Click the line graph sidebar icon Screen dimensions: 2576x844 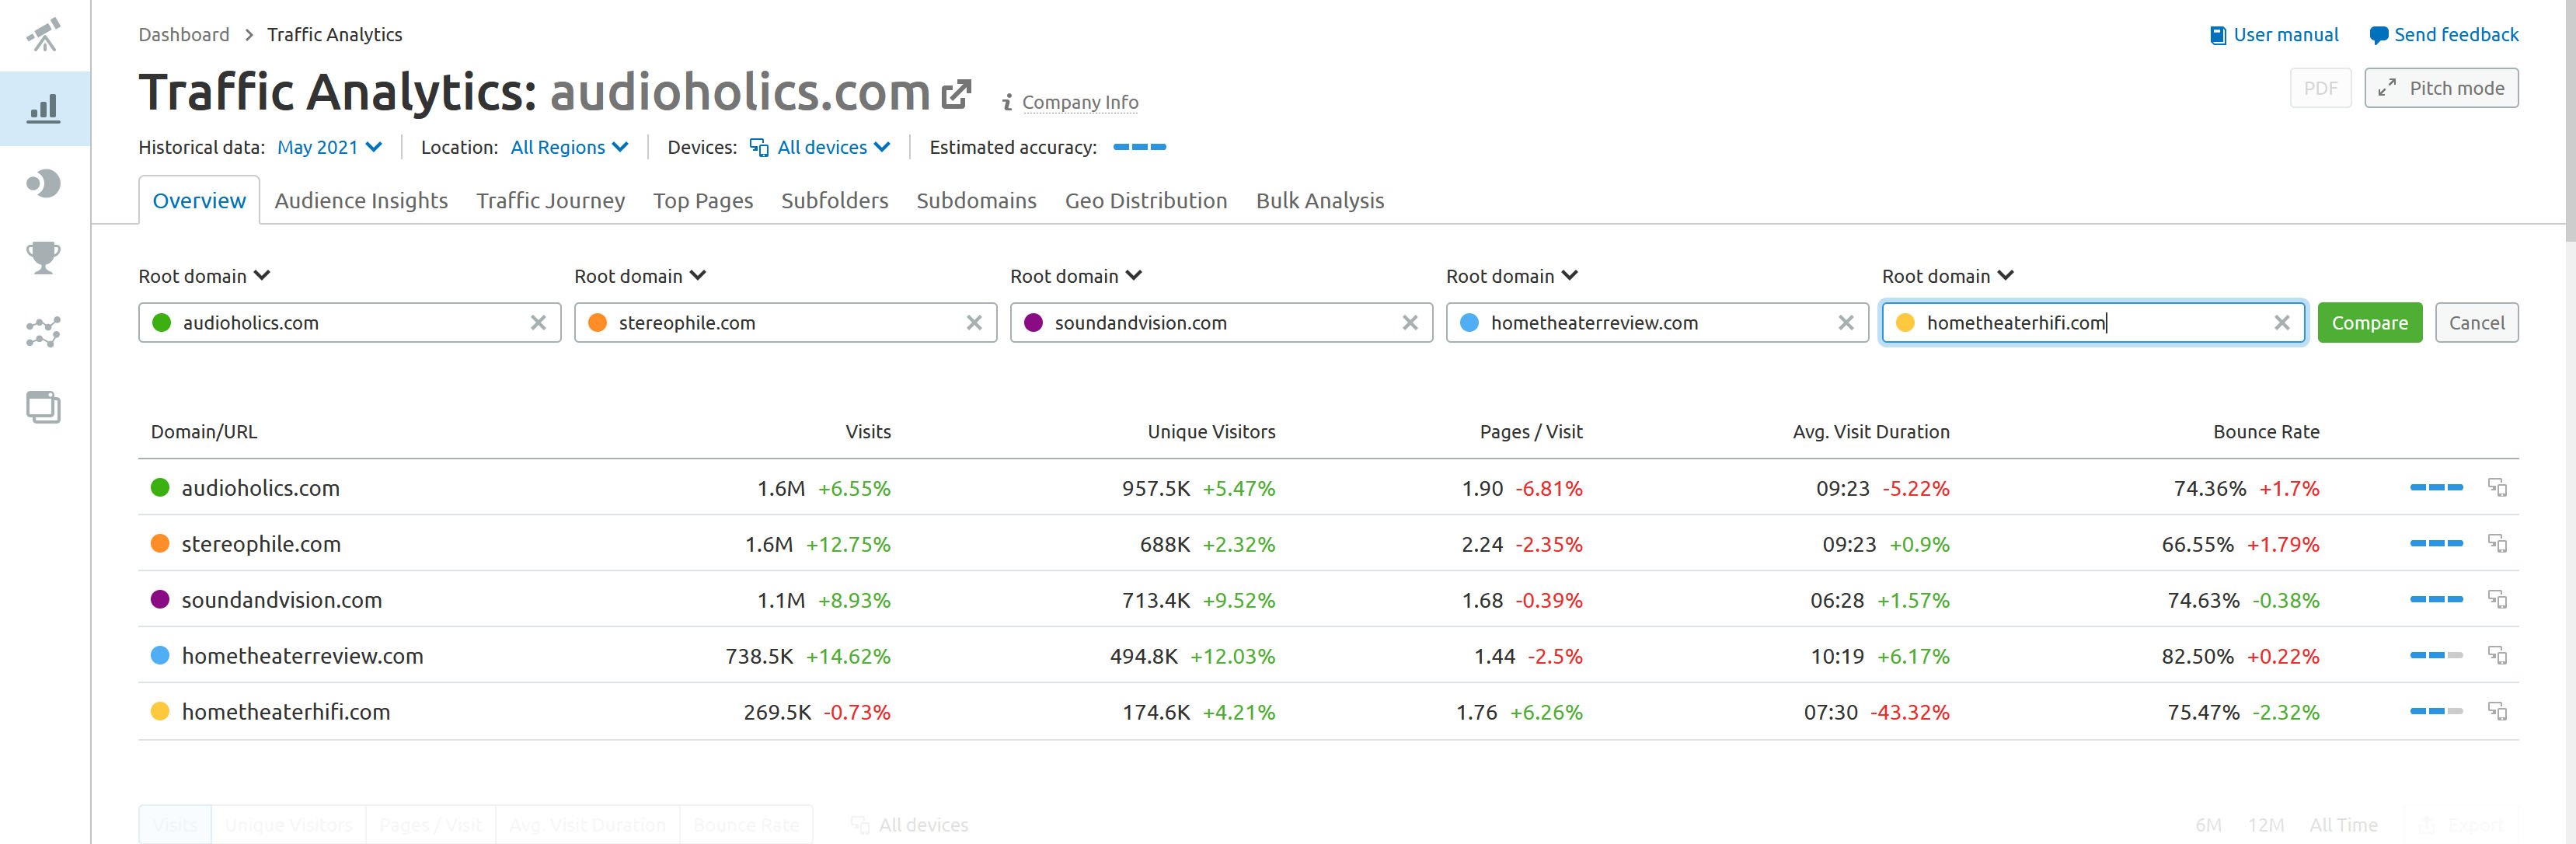(44, 332)
